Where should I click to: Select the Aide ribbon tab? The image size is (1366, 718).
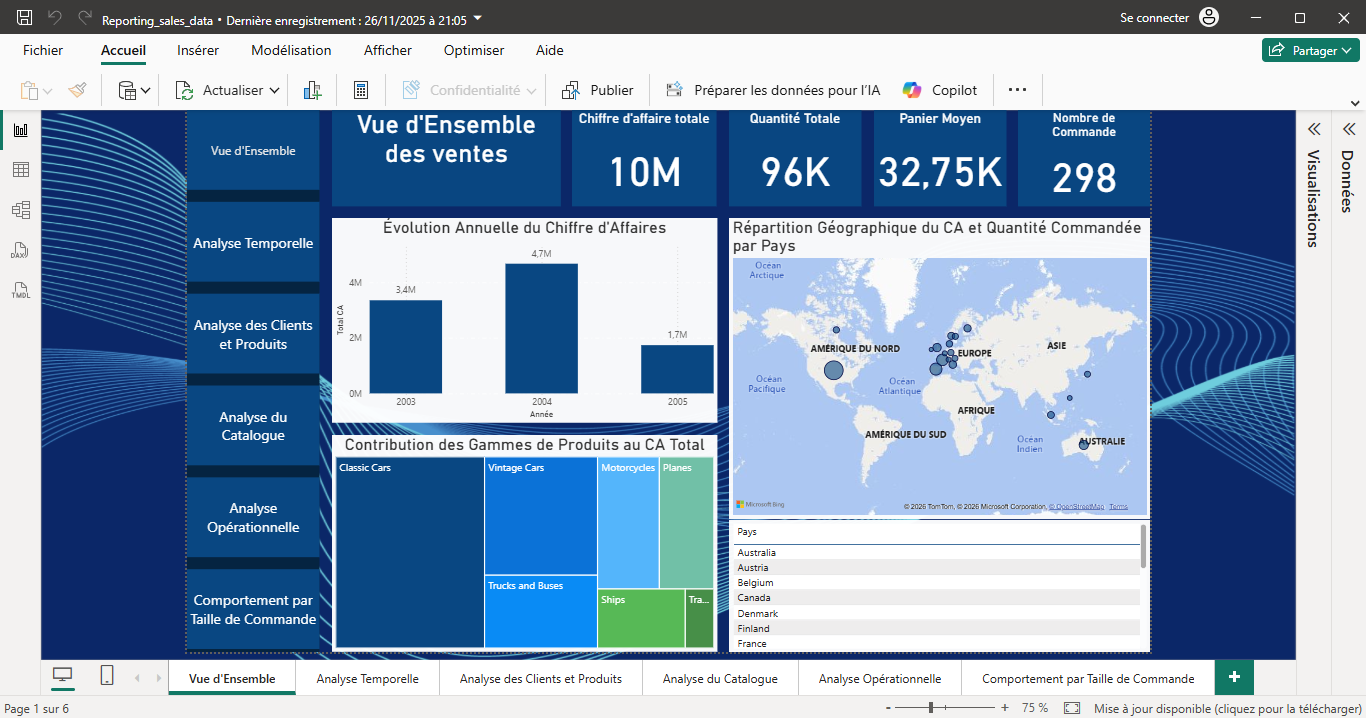[549, 50]
